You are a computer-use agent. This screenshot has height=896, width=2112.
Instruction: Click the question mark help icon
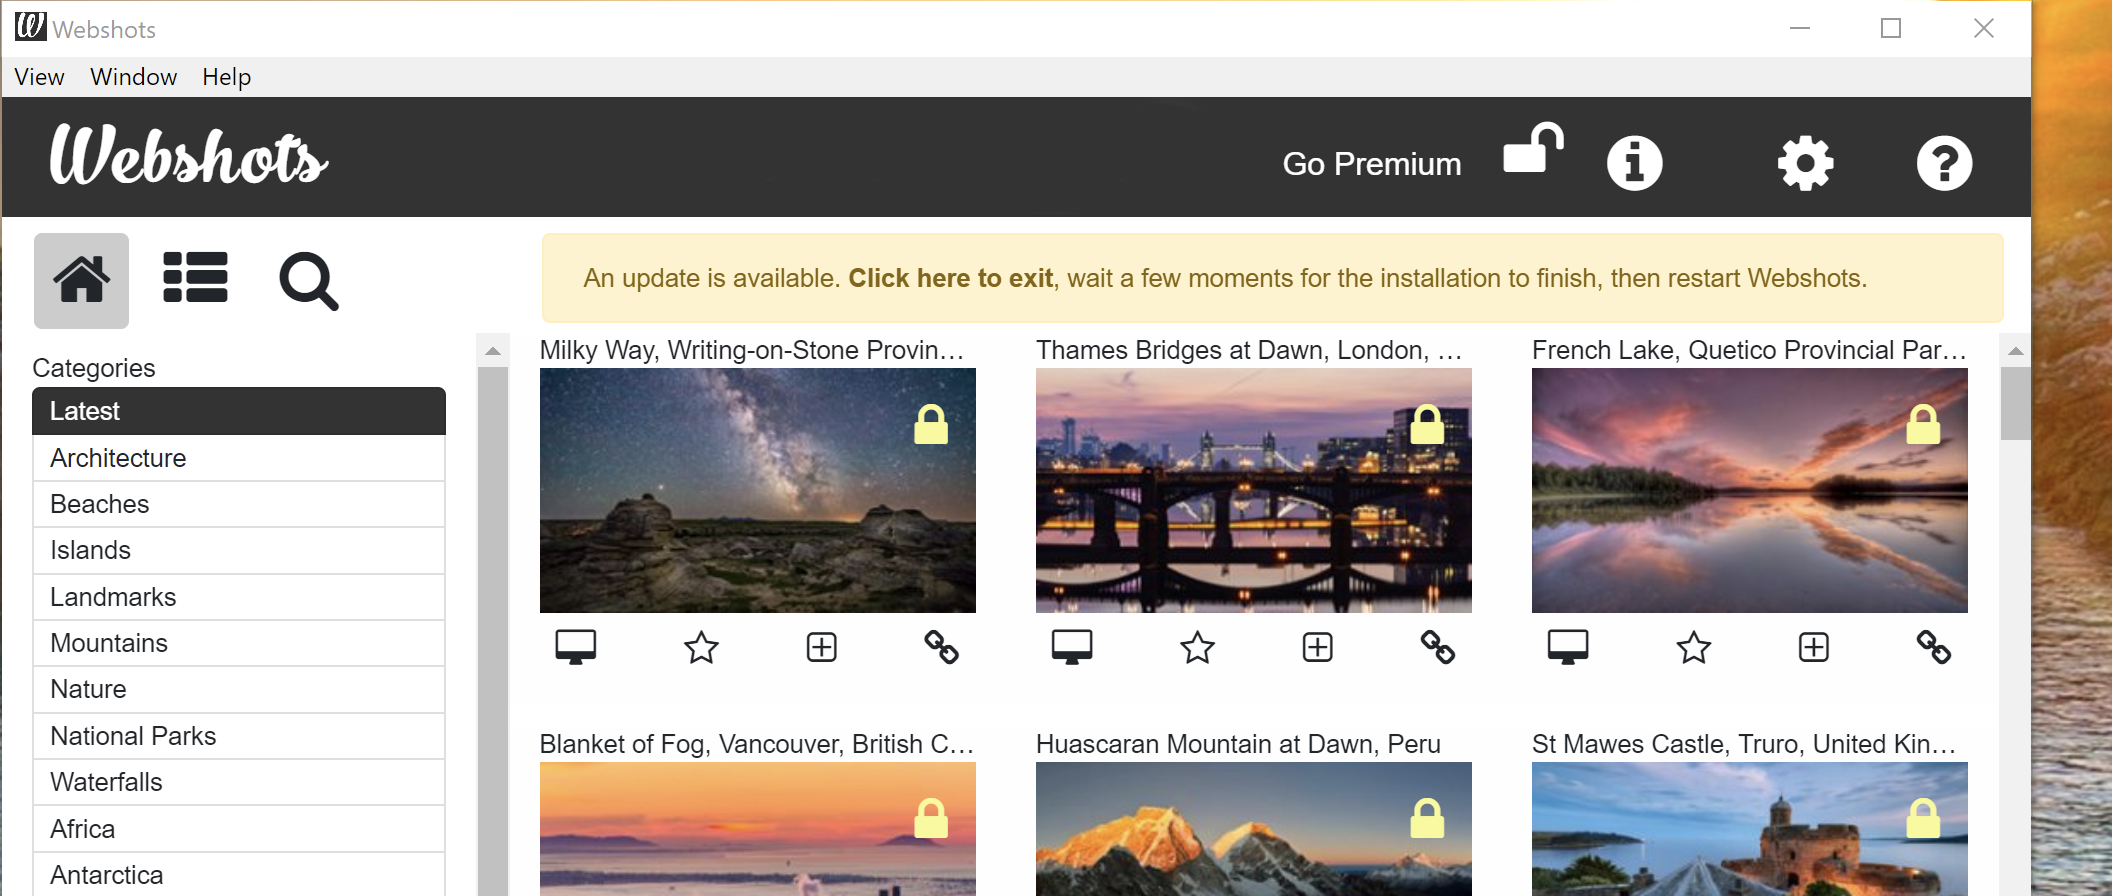pyautogui.click(x=1943, y=163)
